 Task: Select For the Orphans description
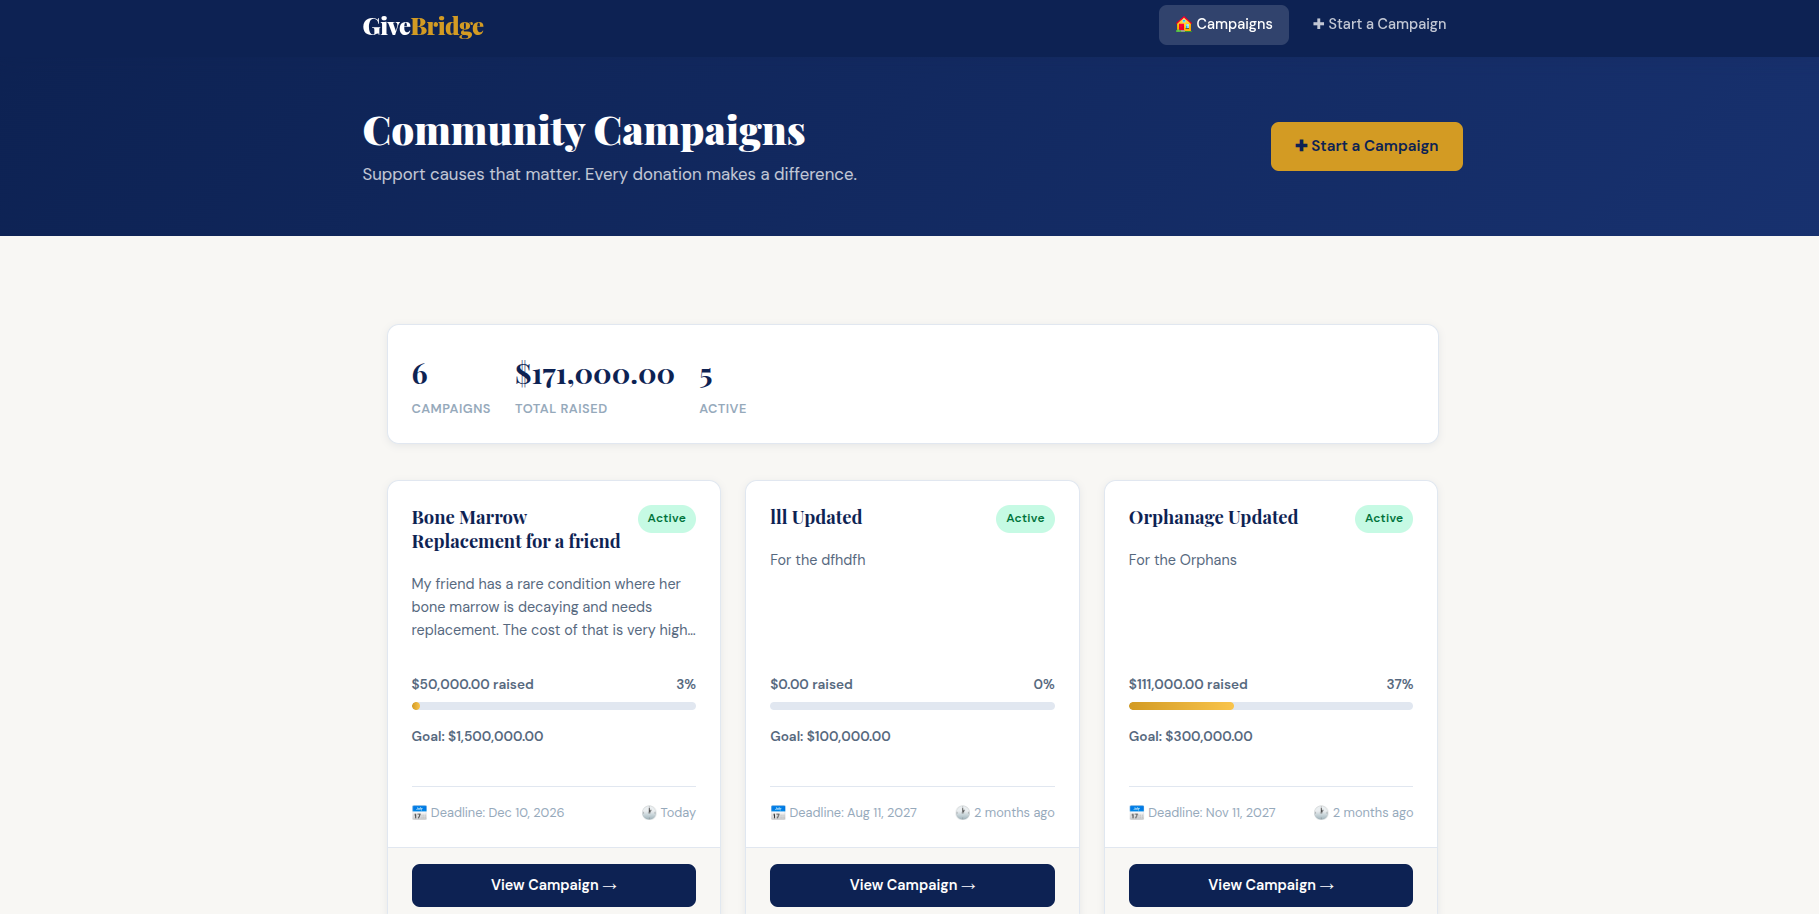click(x=1183, y=560)
